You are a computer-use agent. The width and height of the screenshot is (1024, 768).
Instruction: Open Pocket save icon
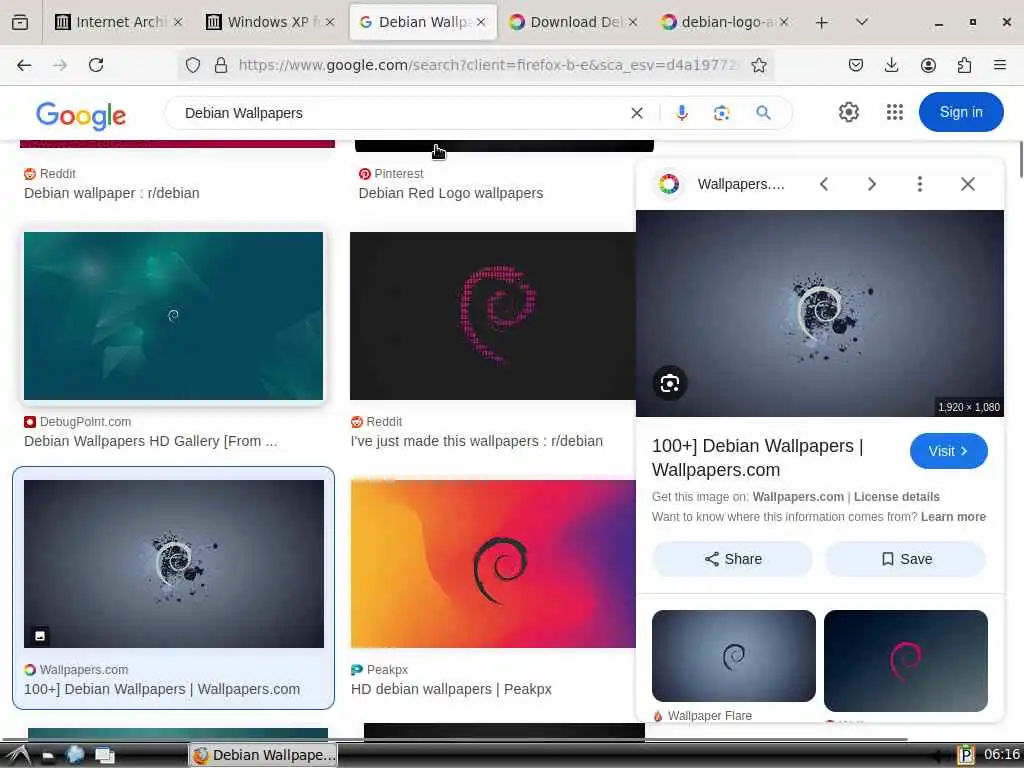[x=856, y=65]
